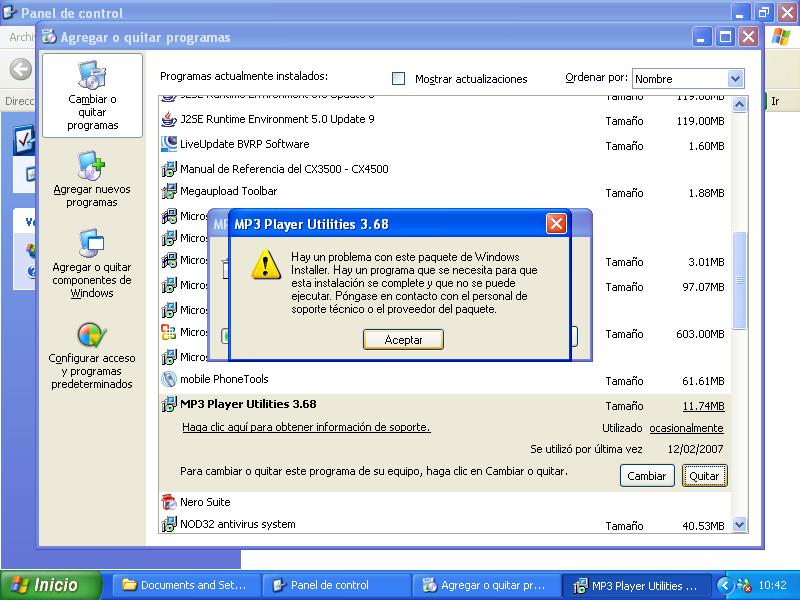Click the mobile PhoneTools program icon
Screen dimensions: 800x600
click(x=169, y=380)
